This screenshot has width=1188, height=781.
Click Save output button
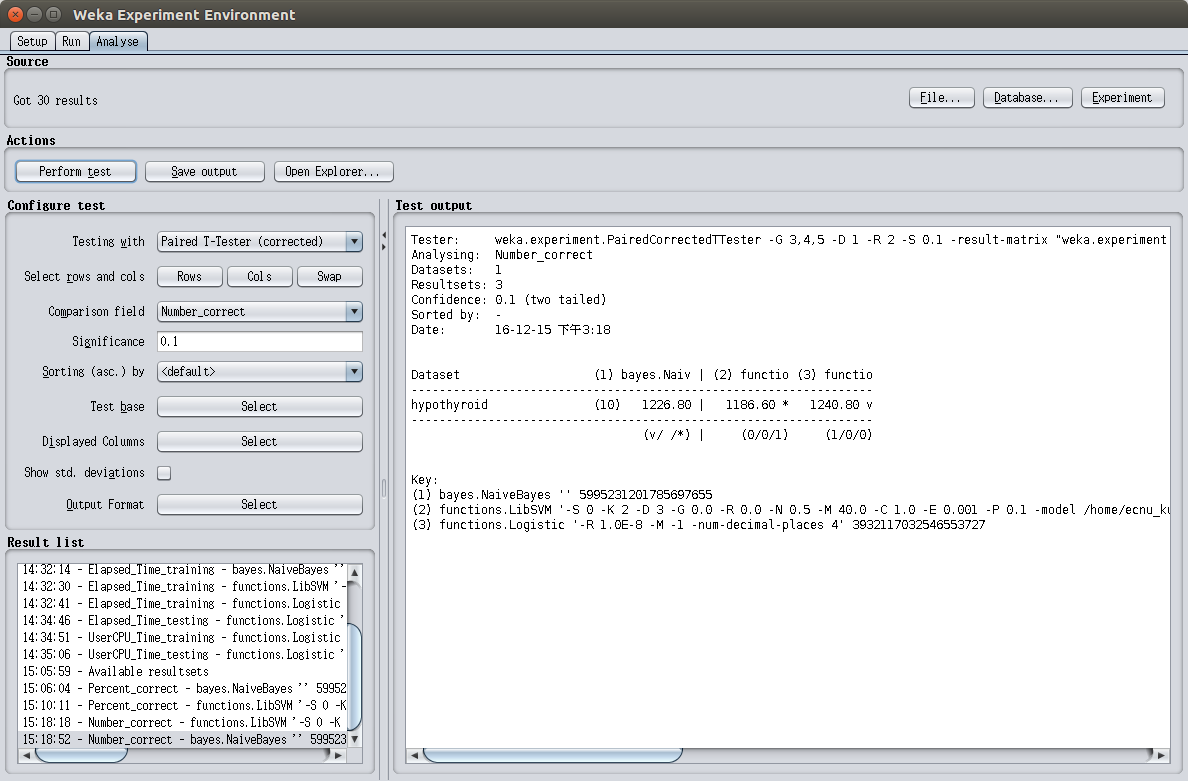tap(204, 172)
